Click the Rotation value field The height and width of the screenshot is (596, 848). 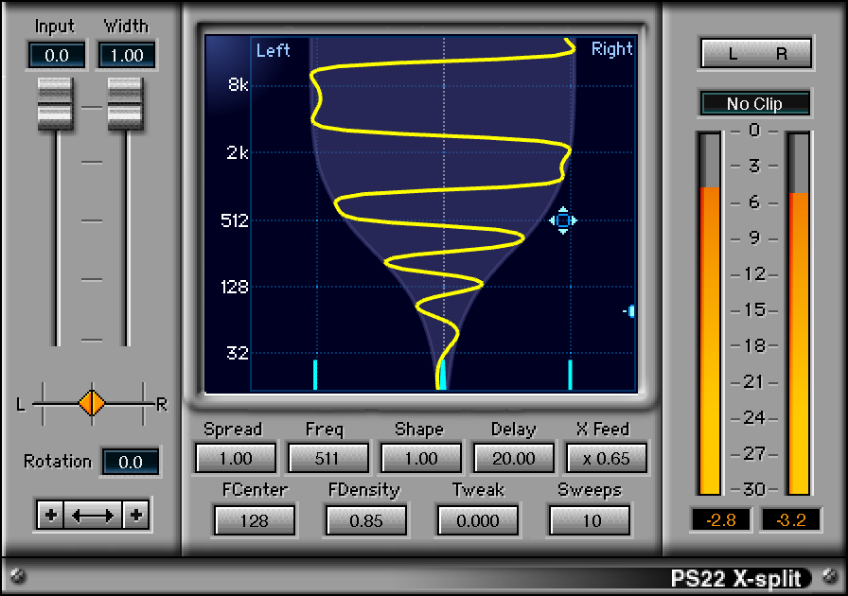(x=130, y=462)
